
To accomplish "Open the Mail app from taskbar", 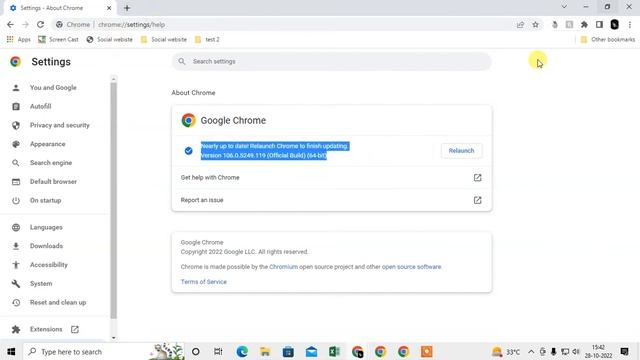I will pyautogui.click(x=311, y=351).
